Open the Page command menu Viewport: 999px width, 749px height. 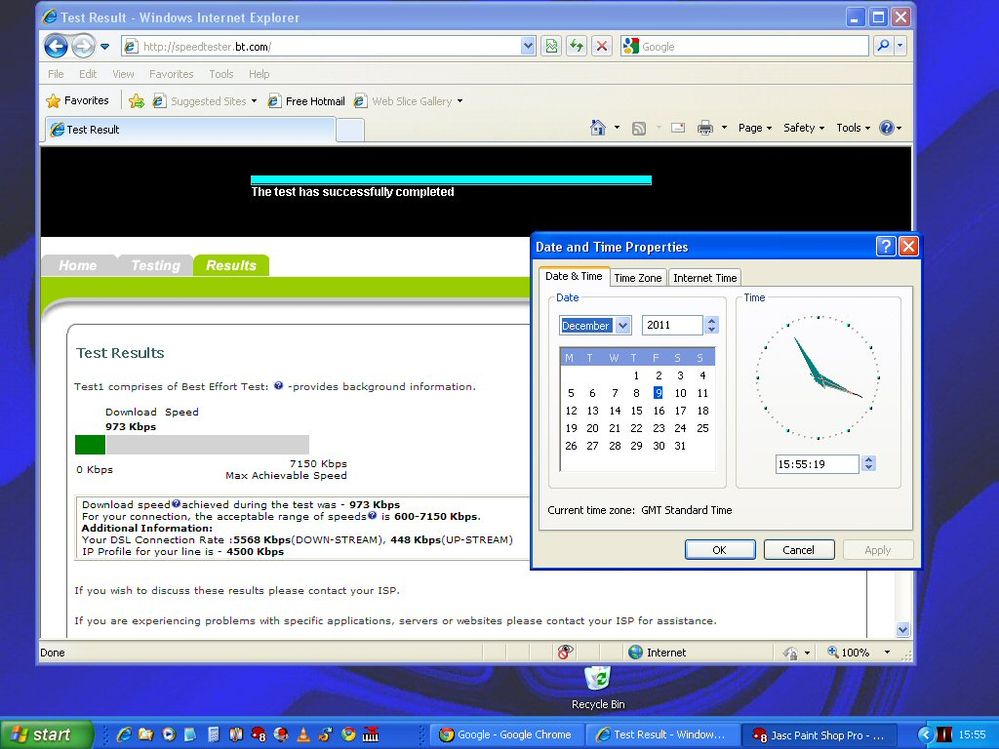pos(755,127)
